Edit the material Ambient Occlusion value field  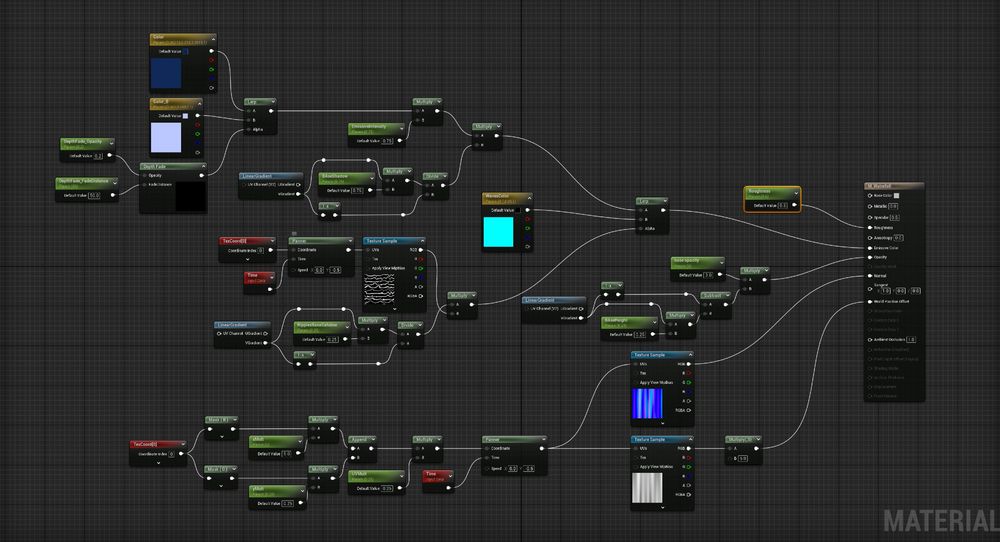(x=911, y=340)
